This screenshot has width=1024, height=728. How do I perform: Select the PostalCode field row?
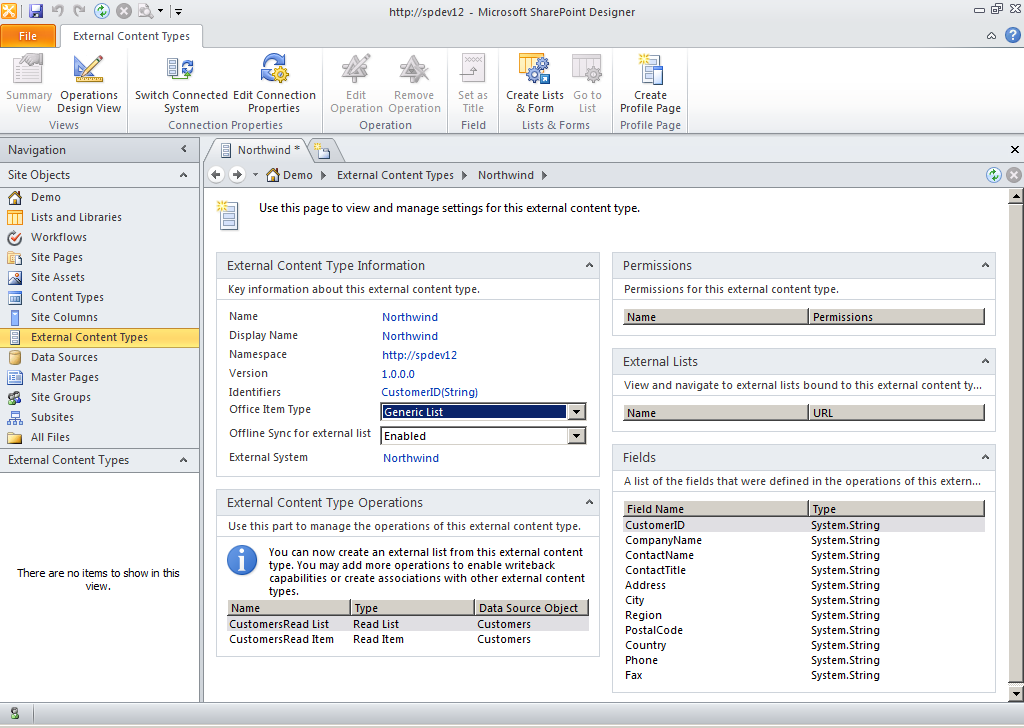point(804,630)
